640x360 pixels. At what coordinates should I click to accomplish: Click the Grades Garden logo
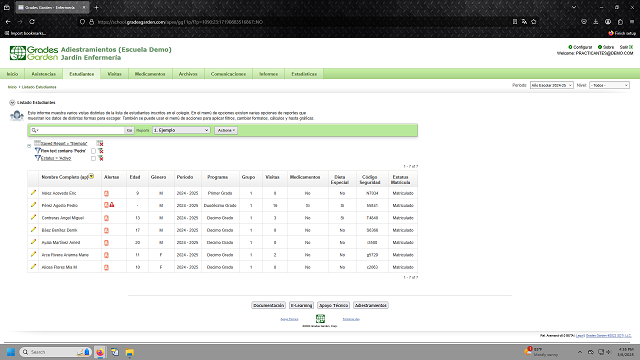[x=34, y=53]
